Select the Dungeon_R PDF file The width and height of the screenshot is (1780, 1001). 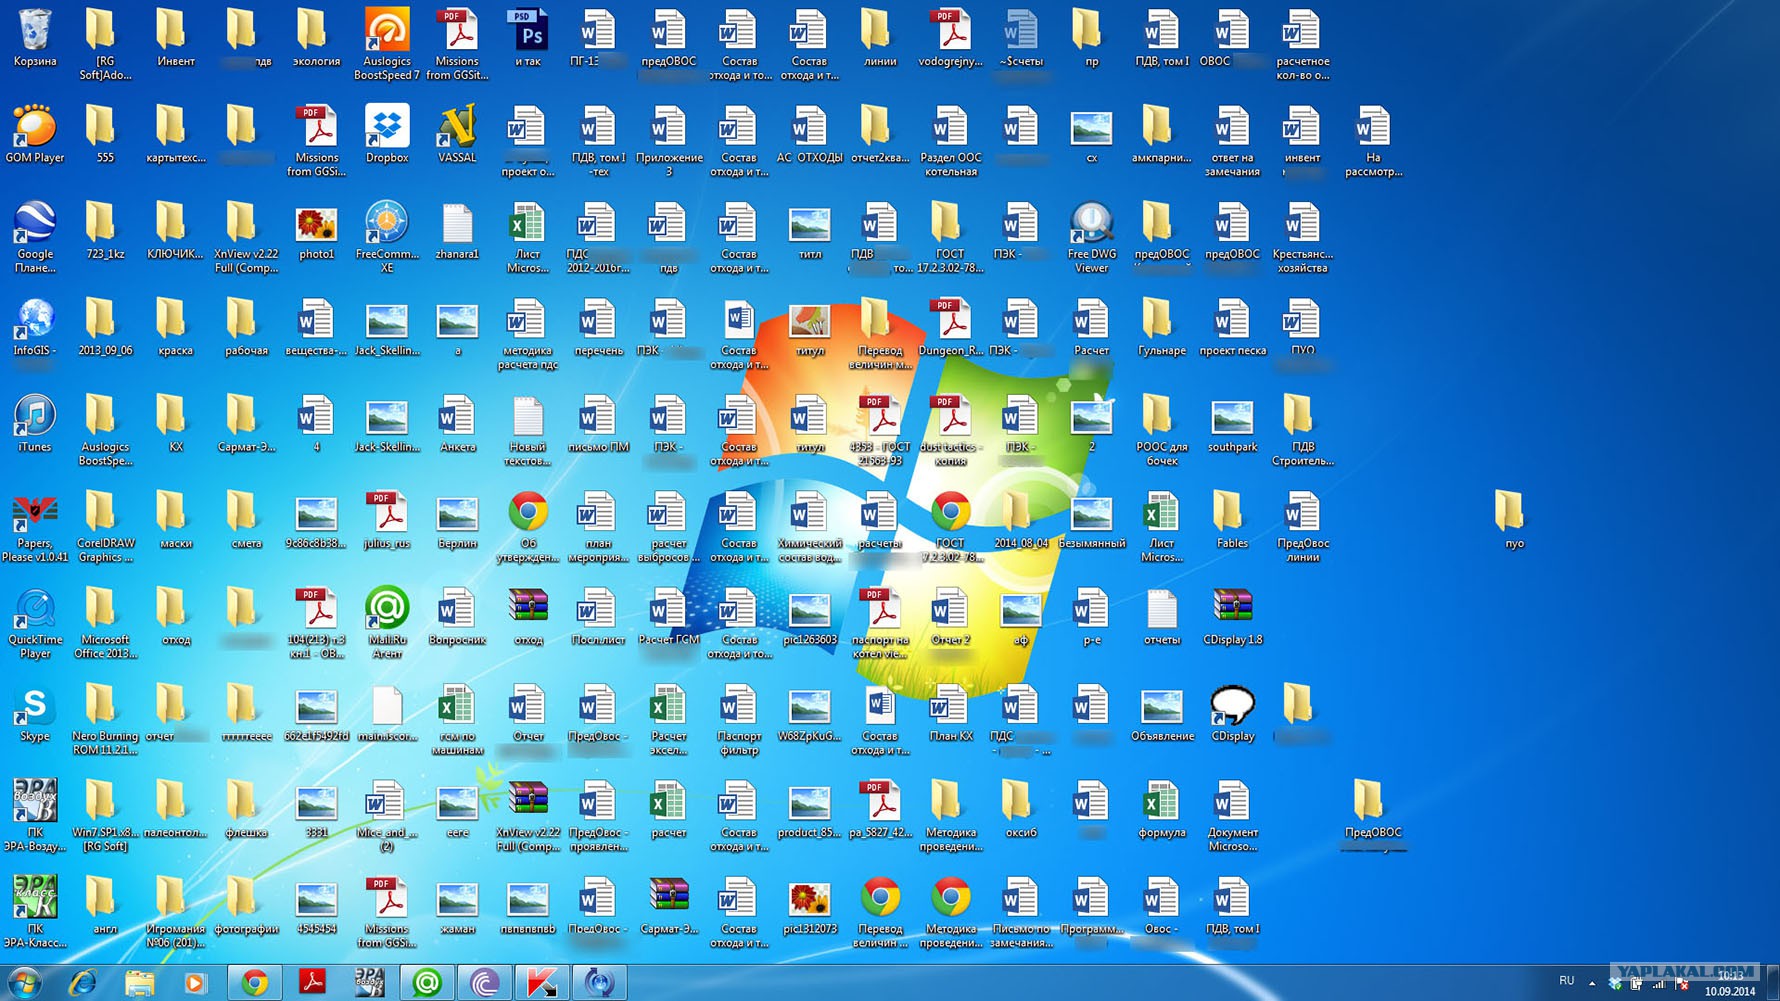[950, 327]
